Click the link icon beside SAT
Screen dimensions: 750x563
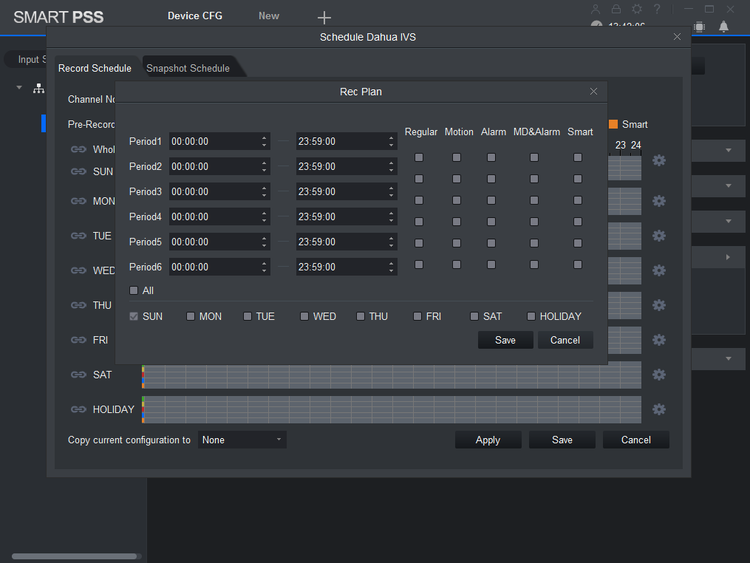(78, 375)
